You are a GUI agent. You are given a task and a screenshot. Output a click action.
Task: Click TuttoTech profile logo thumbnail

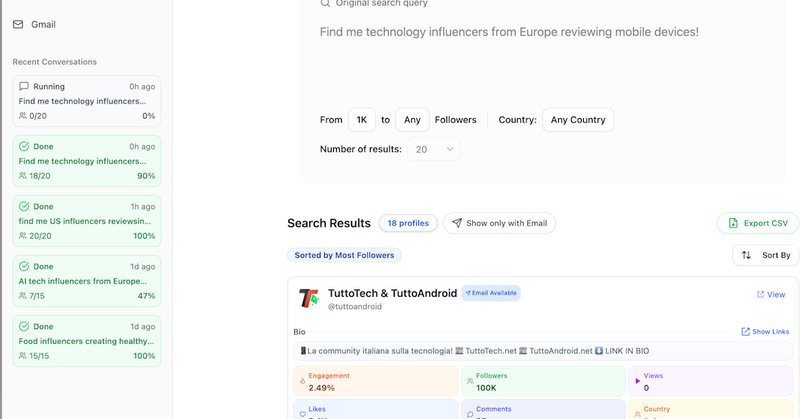point(309,299)
